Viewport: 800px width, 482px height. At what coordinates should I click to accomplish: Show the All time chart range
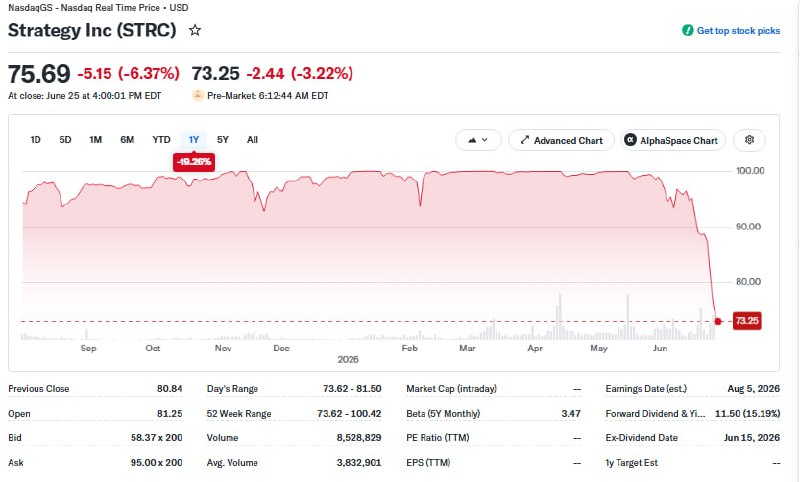tap(253, 140)
